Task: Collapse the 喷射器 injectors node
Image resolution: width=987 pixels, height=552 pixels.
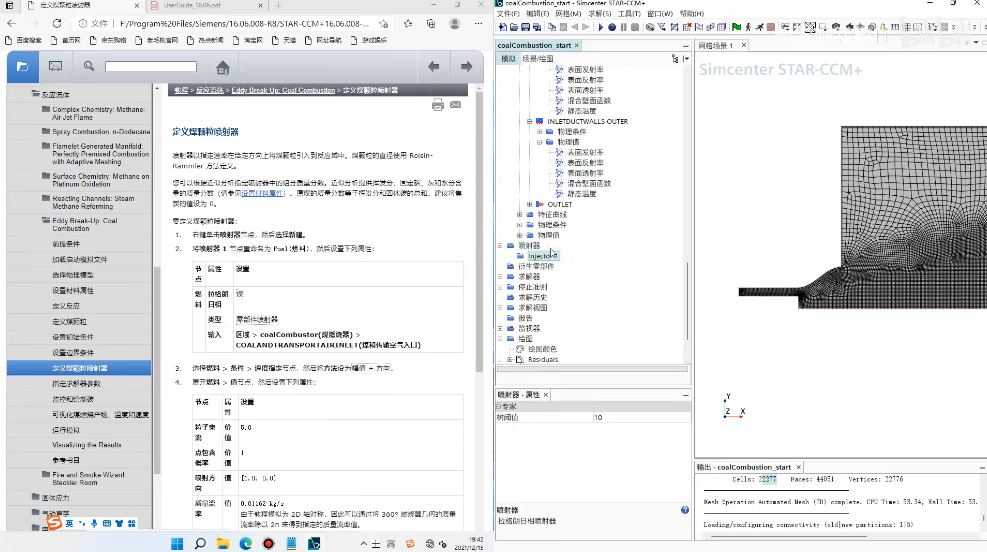Action: 500,245
